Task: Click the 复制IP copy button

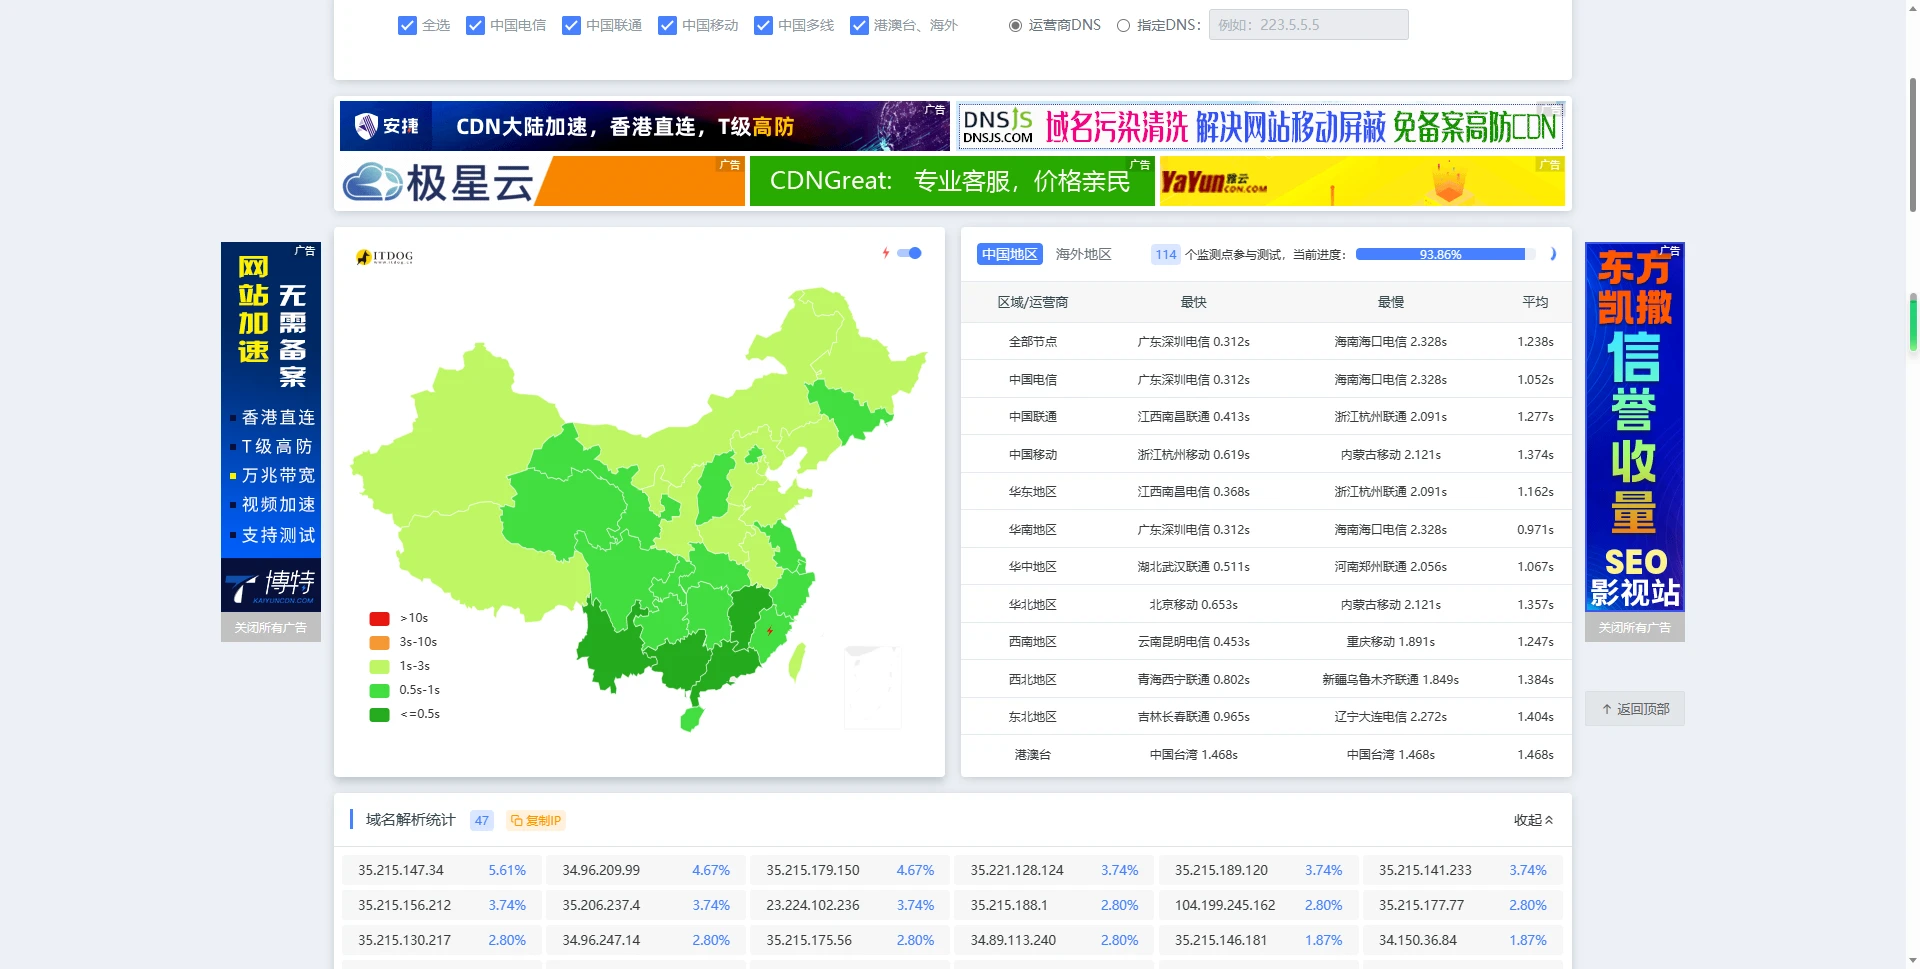Action: (x=536, y=821)
